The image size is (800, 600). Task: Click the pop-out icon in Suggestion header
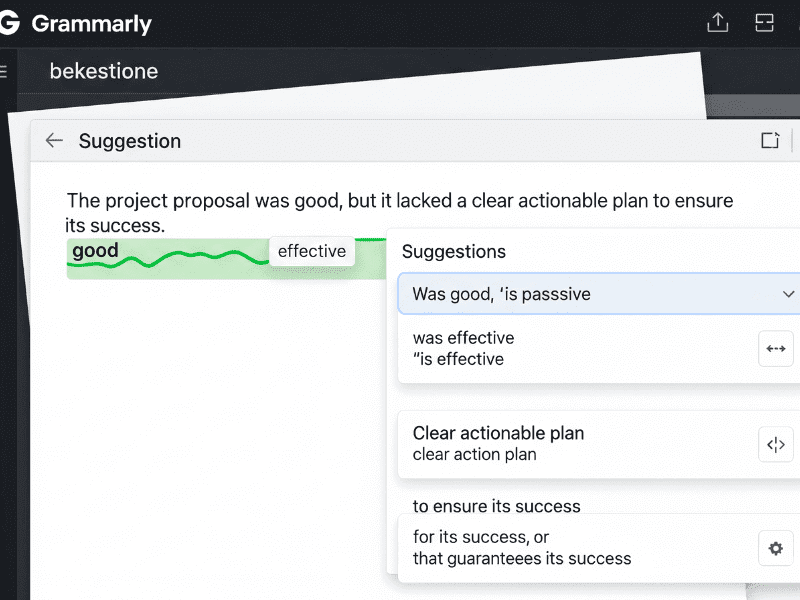pyautogui.click(x=770, y=140)
